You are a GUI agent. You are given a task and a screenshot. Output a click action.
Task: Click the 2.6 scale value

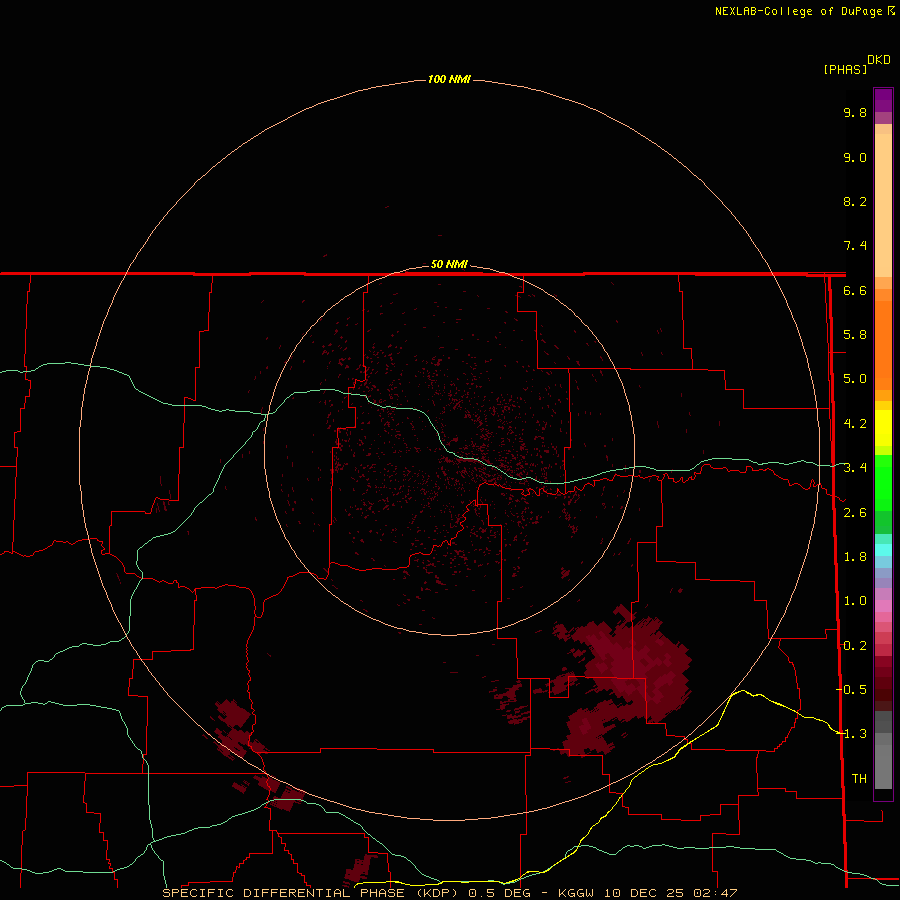click(x=855, y=513)
